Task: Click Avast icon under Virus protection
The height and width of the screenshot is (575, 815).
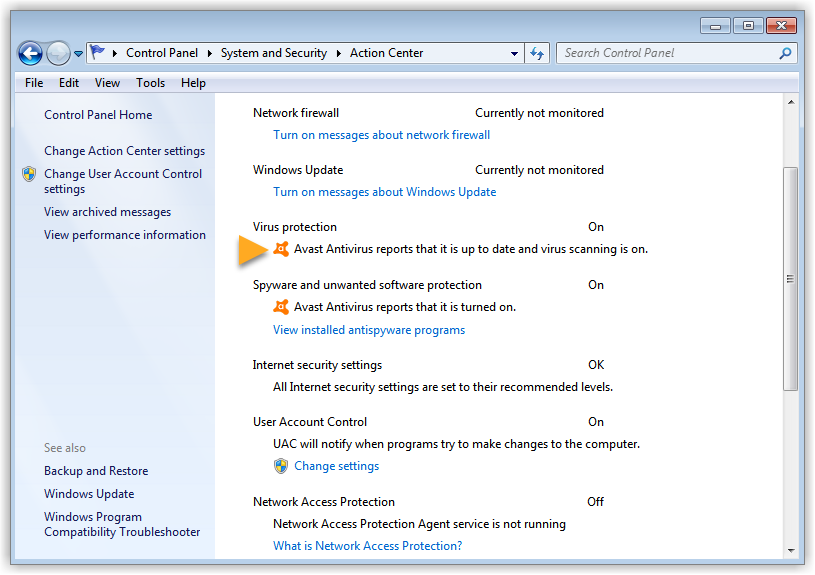Action: pos(281,249)
